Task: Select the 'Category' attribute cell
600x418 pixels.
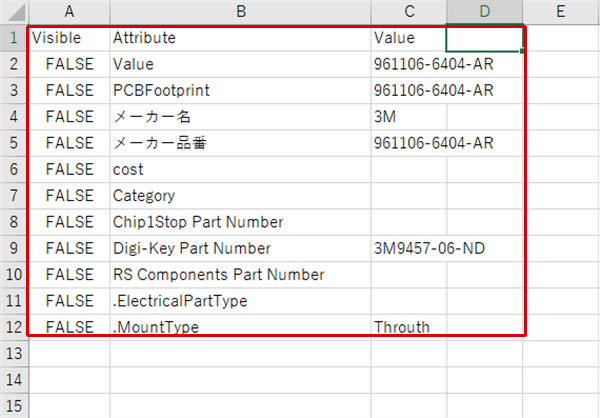Action: pos(240,196)
